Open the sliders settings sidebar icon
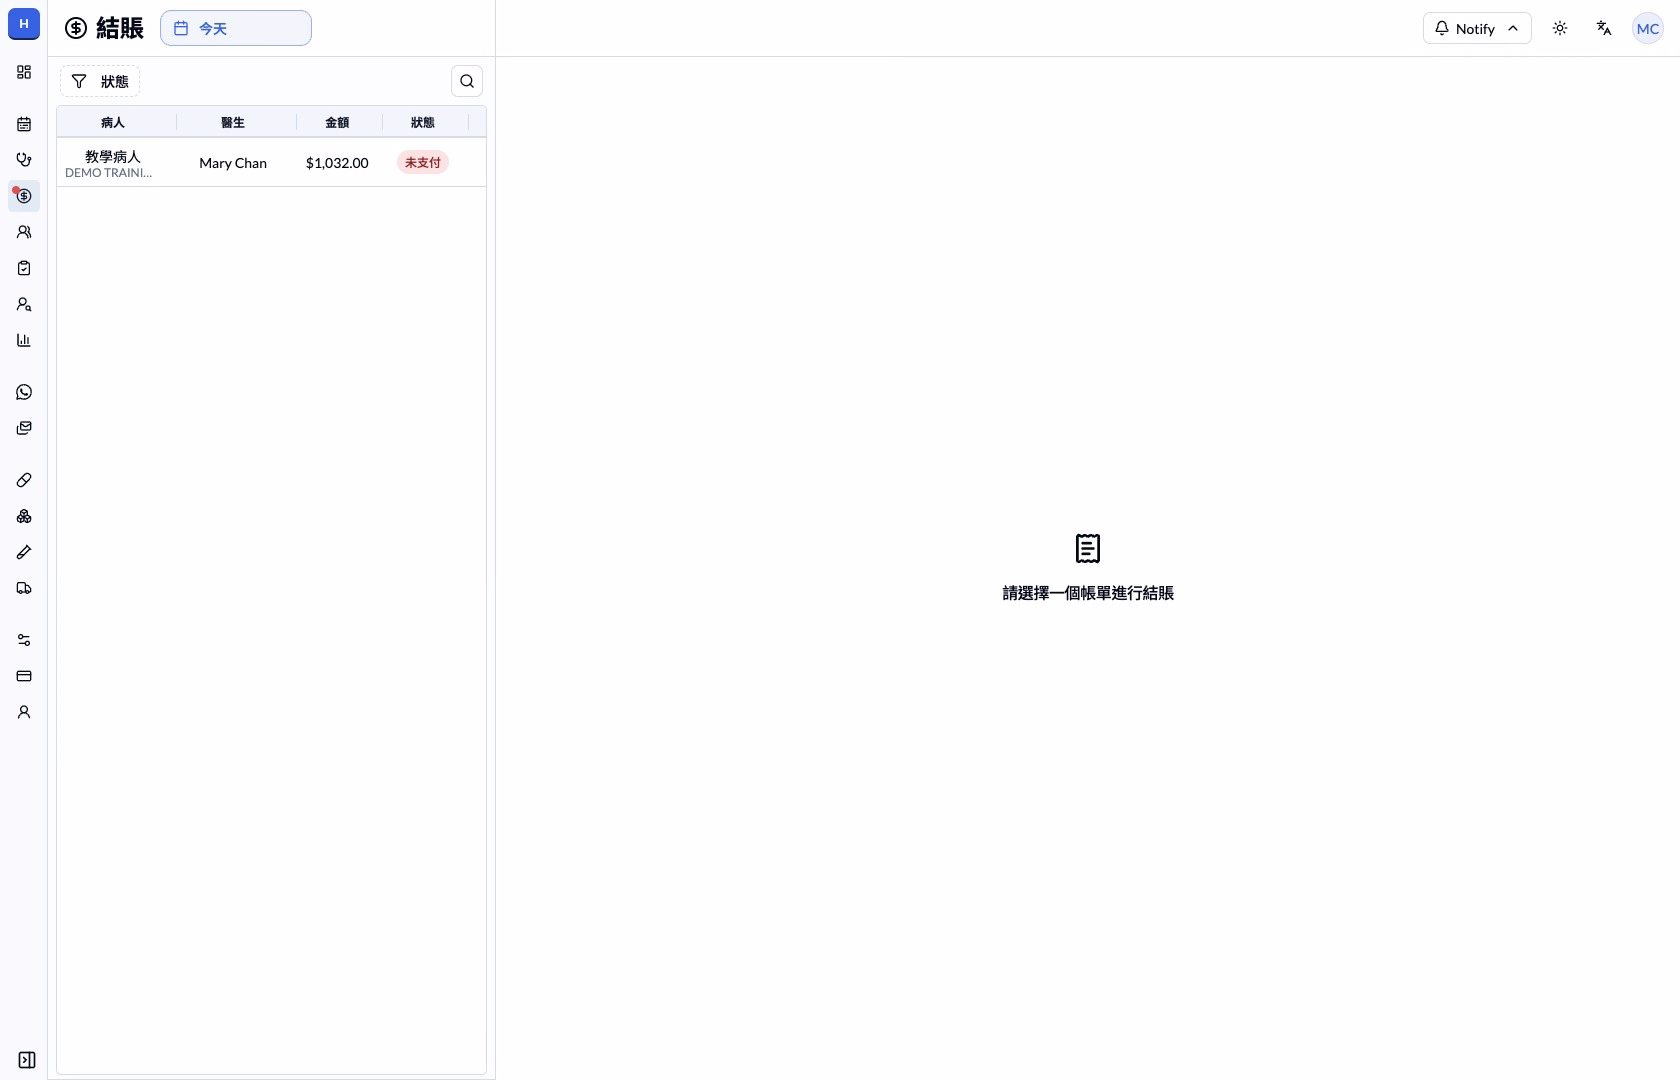This screenshot has width=1680, height=1080. coord(24,640)
